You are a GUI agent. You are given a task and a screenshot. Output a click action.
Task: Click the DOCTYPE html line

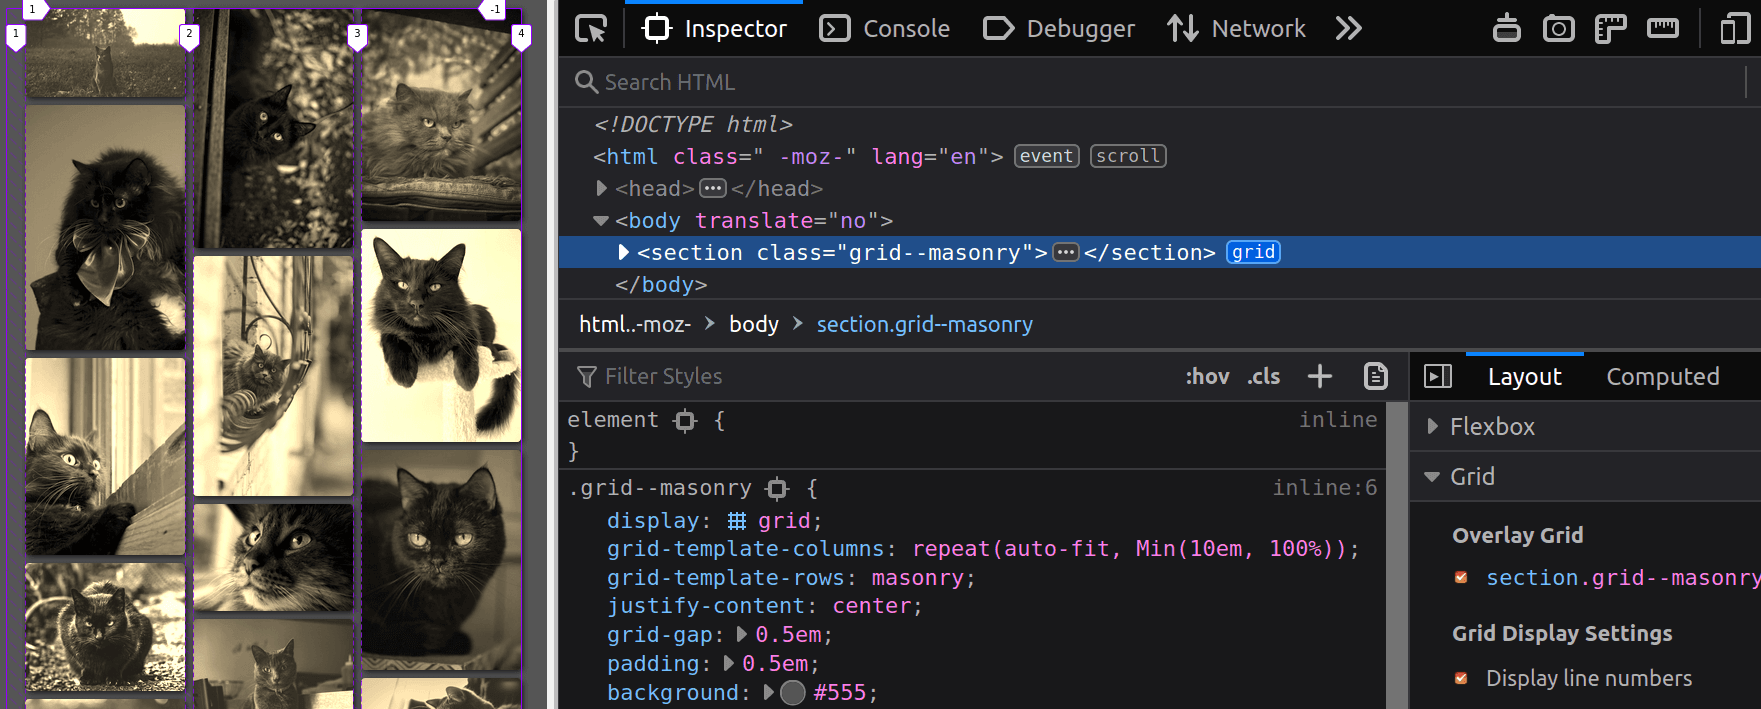pos(693,124)
